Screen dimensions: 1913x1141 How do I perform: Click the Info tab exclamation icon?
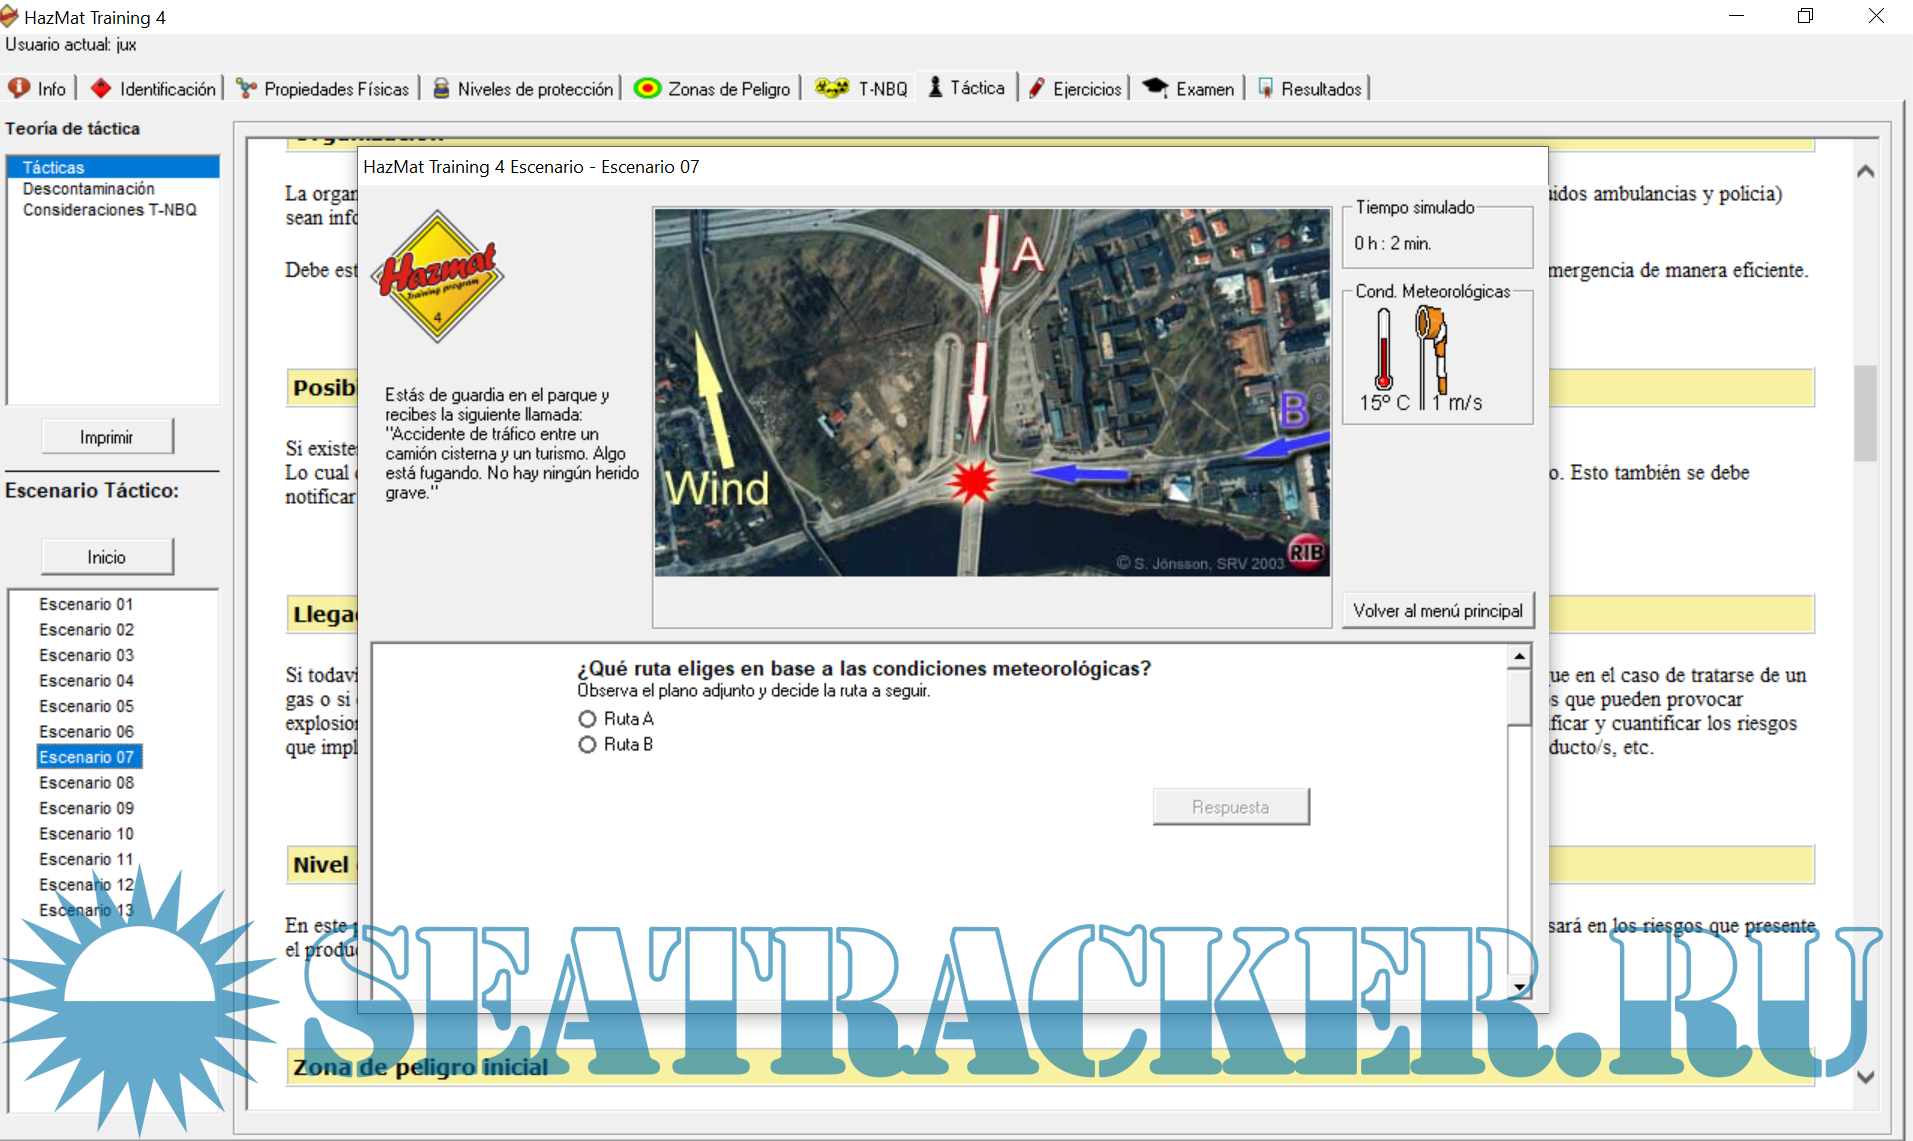[19, 88]
